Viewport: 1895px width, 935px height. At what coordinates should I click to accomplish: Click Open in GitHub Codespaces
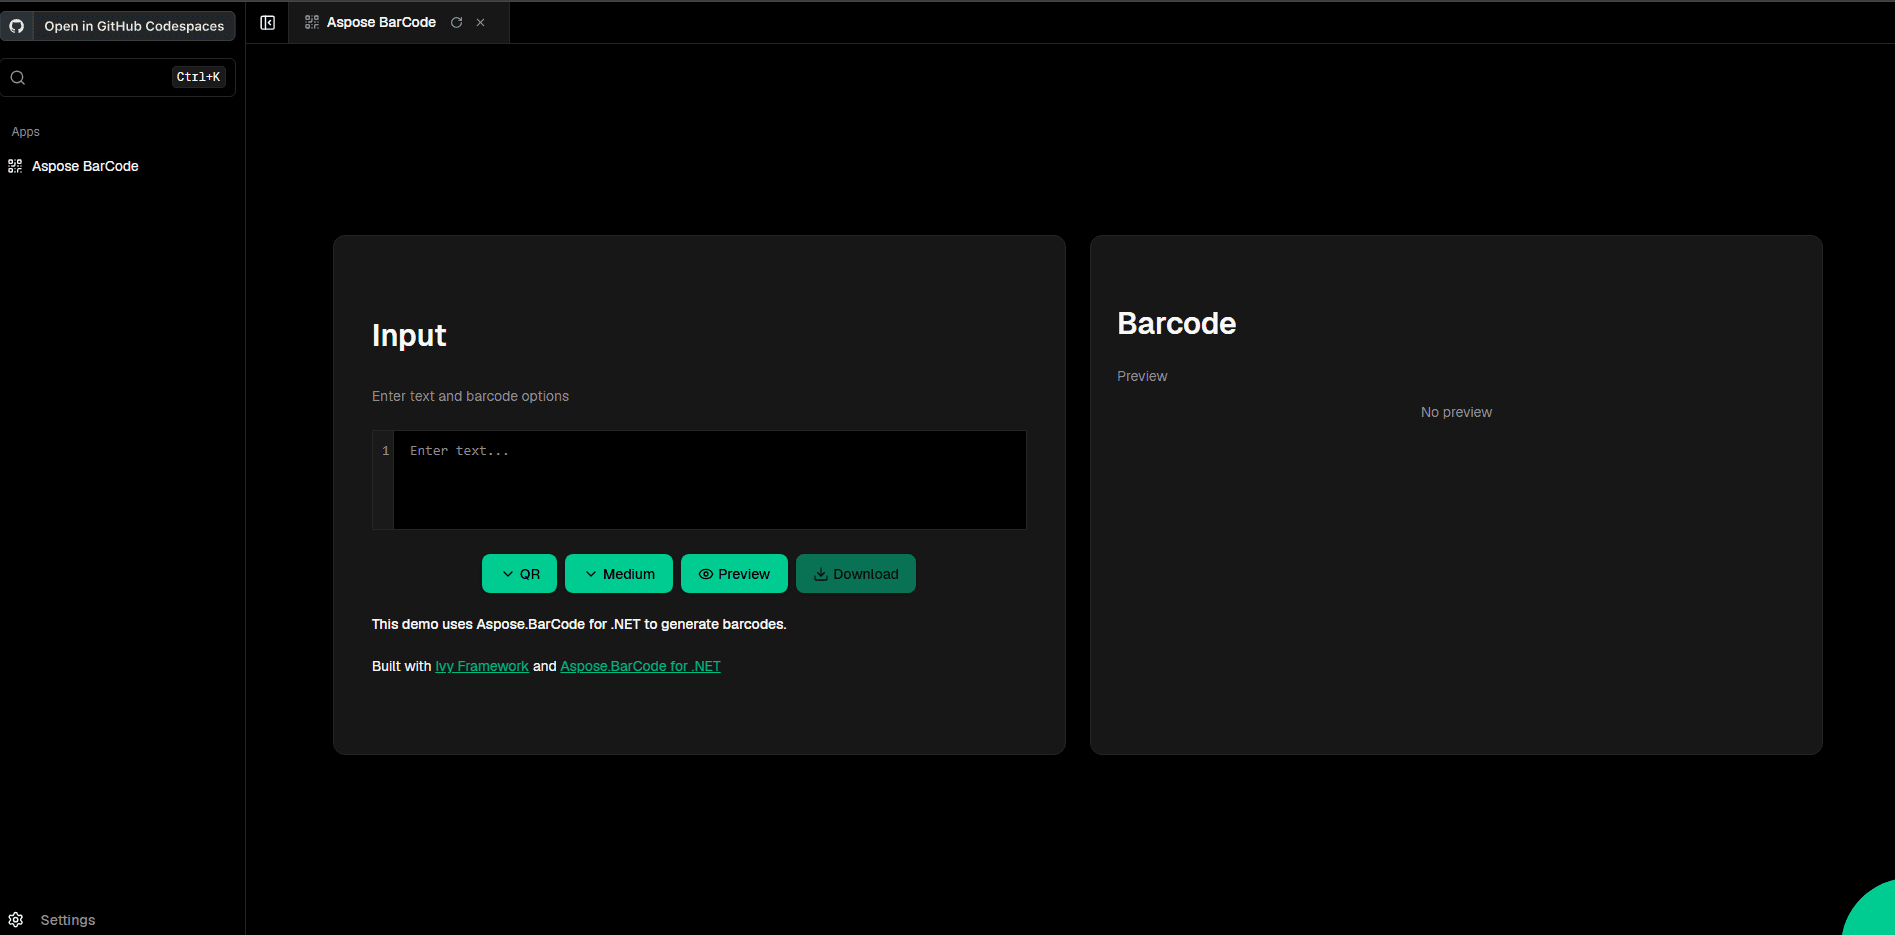point(118,26)
